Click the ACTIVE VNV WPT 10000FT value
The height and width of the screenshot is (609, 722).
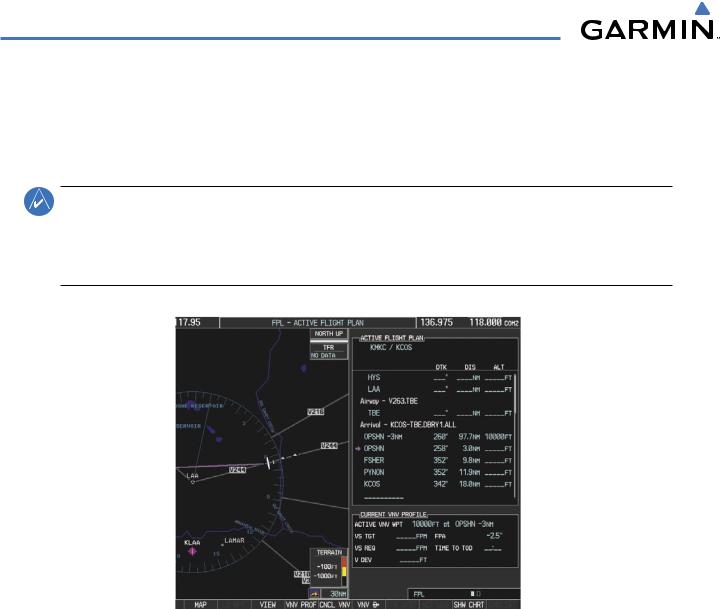coord(425,524)
